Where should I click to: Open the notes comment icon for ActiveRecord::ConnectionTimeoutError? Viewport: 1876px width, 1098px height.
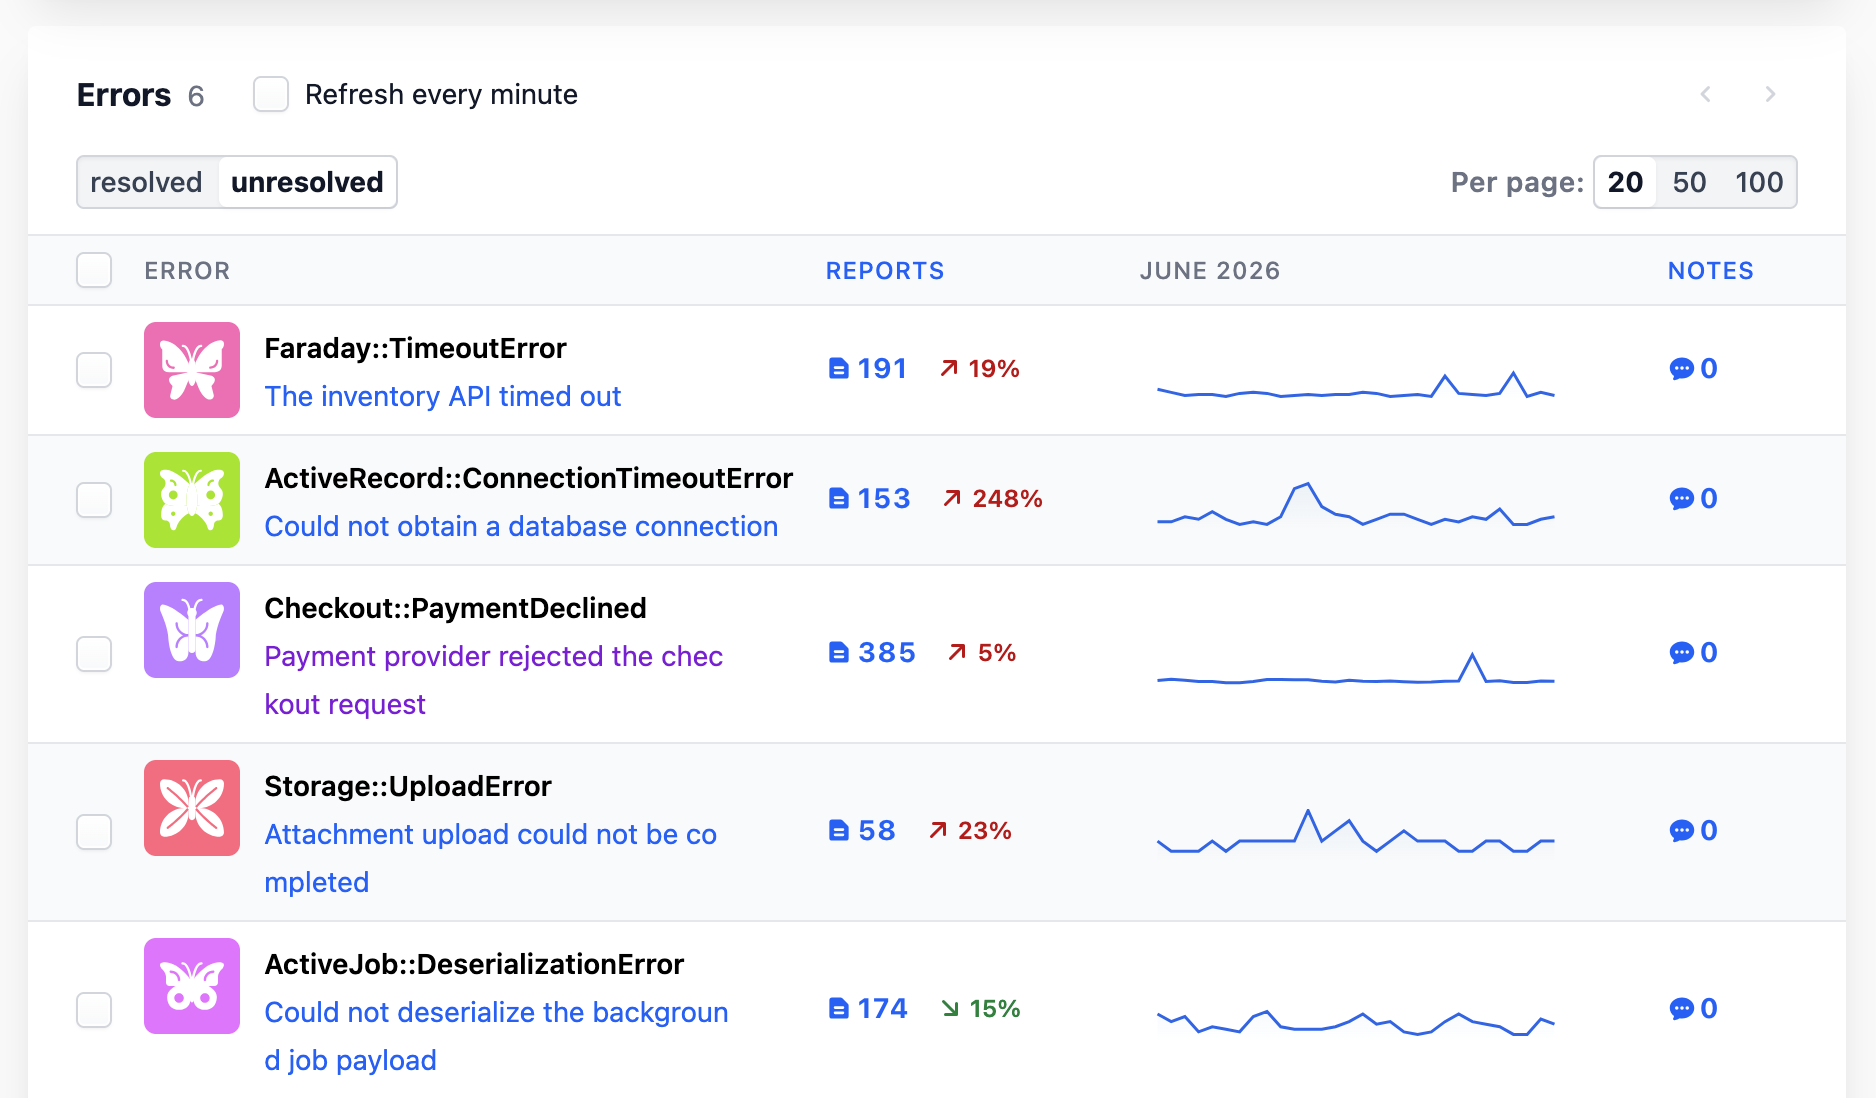[x=1681, y=499]
